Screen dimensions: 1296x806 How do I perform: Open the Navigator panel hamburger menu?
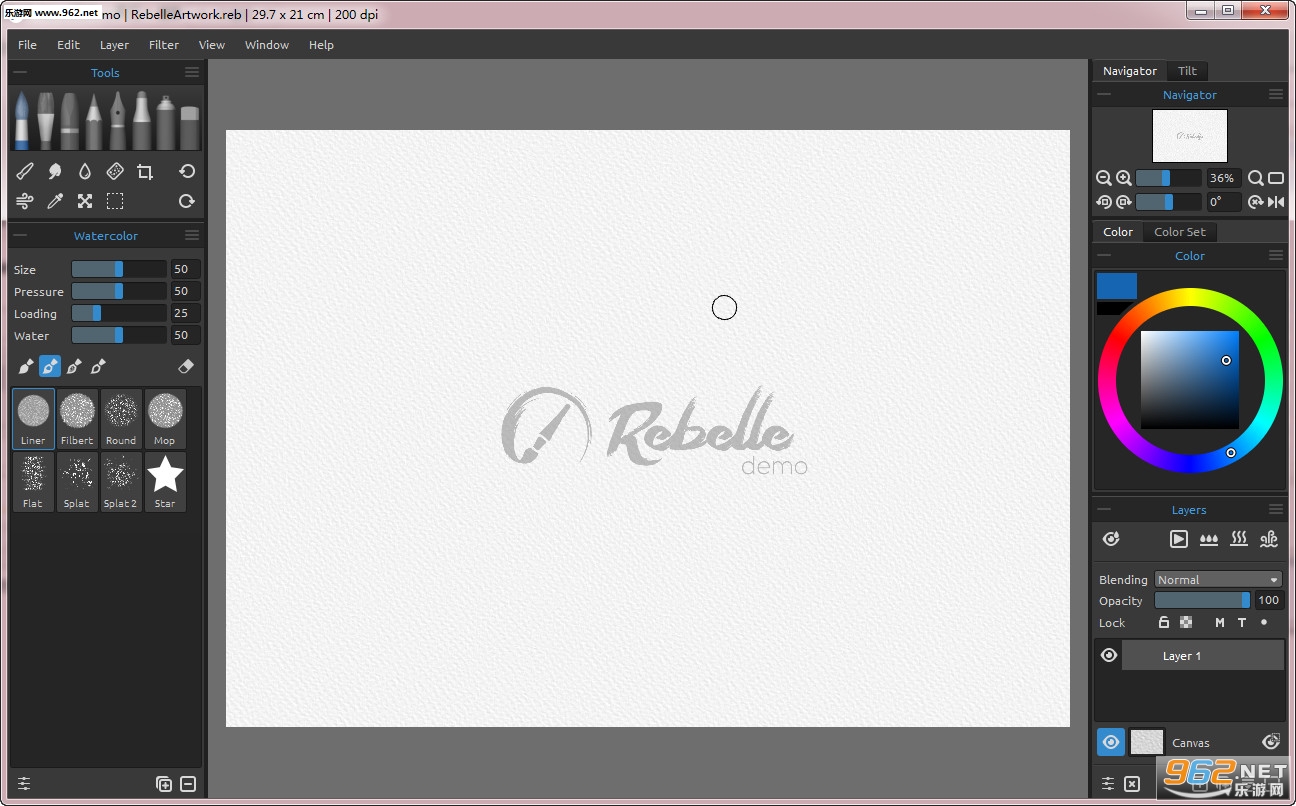click(1276, 94)
